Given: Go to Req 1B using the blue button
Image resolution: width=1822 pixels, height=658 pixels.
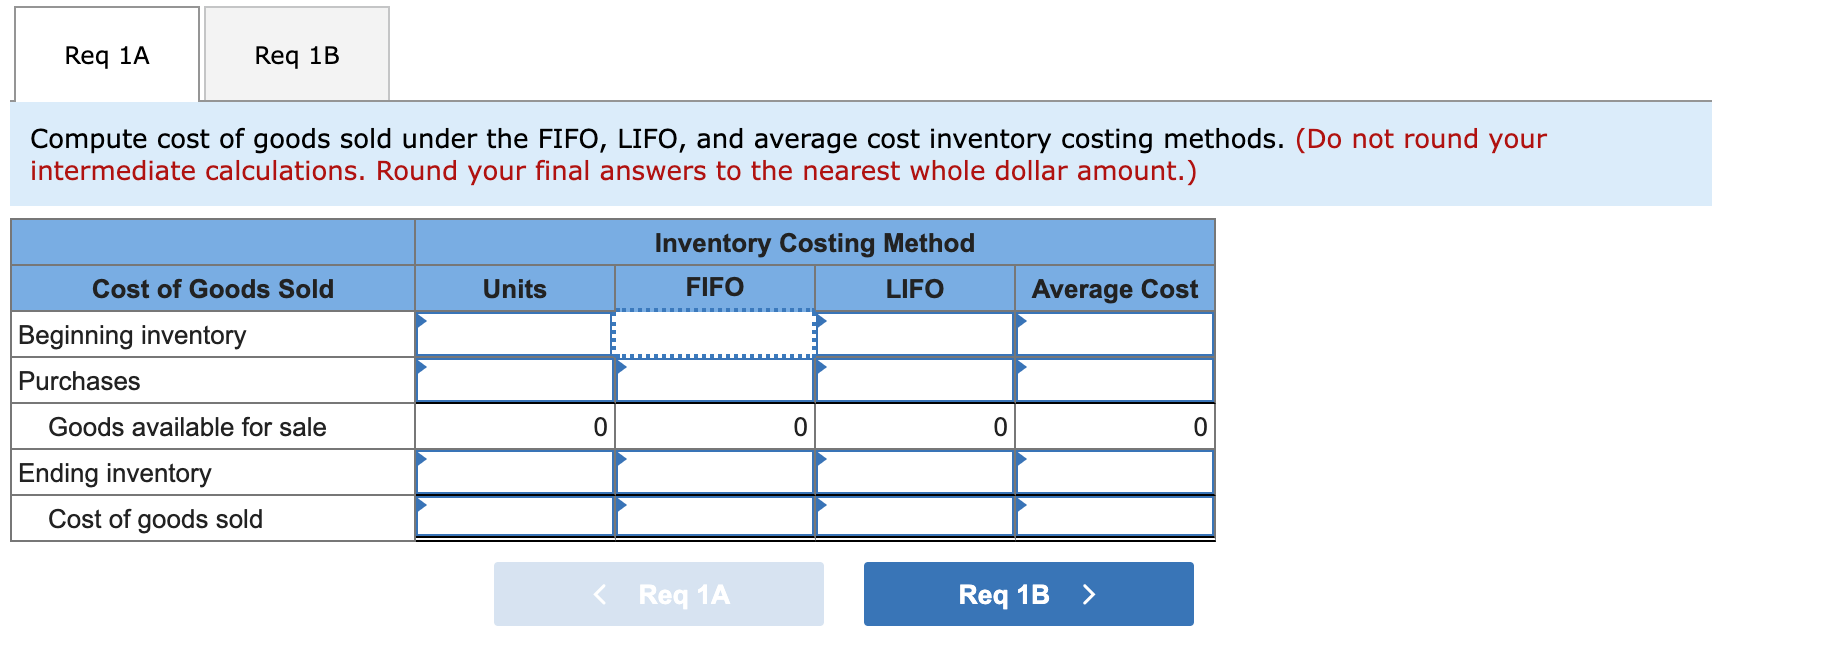Looking at the screenshot, I should (1028, 594).
